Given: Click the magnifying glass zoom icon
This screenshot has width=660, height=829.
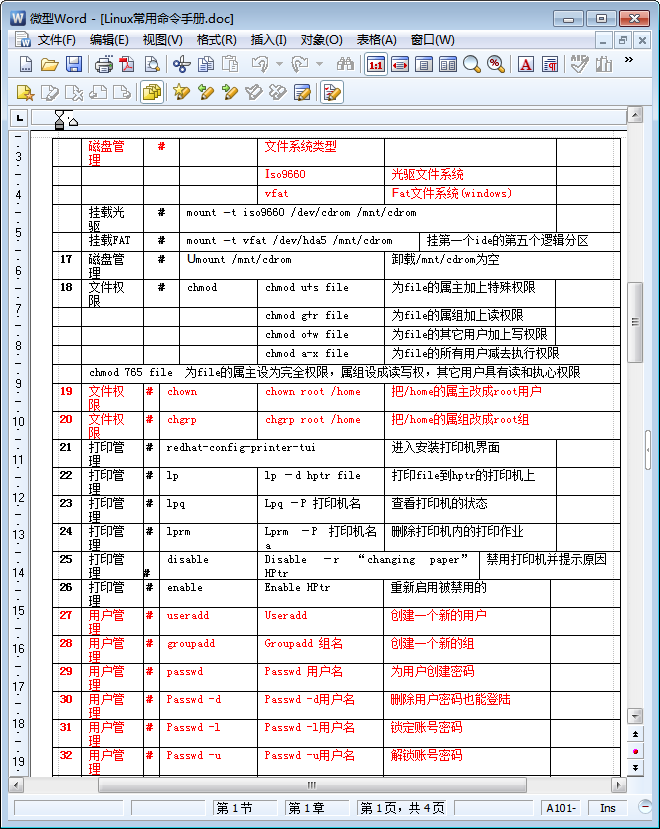Looking at the screenshot, I should (471, 65).
